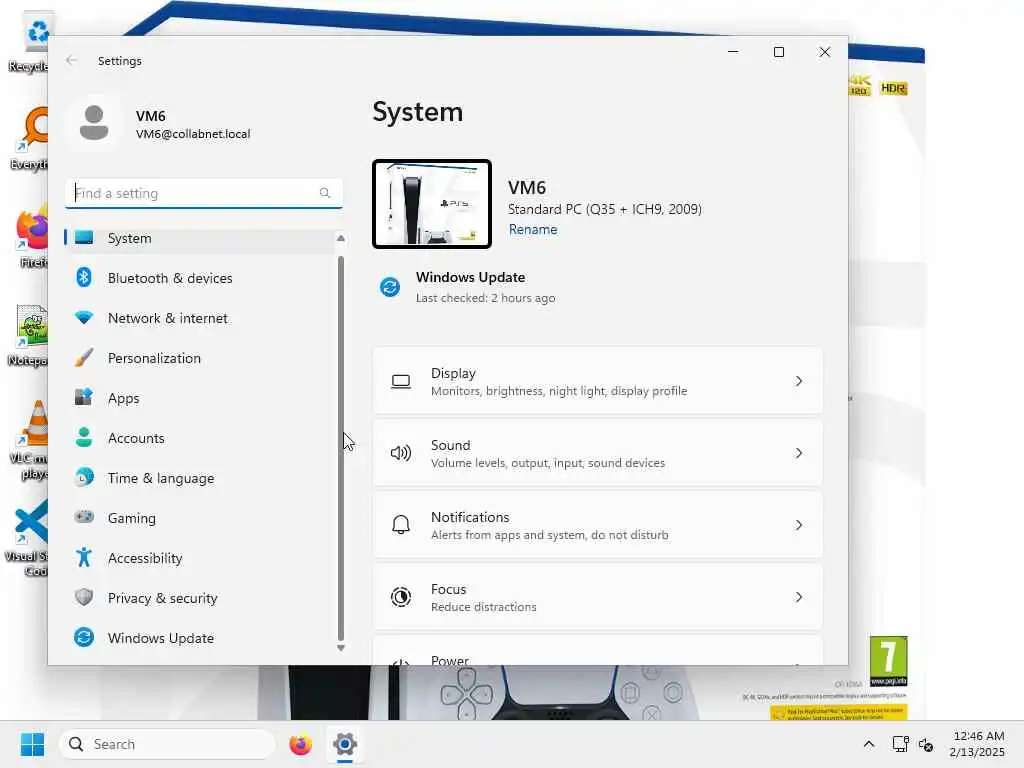The image size is (1024, 768).
Task: Click the Focus icon
Action: coord(401,597)
